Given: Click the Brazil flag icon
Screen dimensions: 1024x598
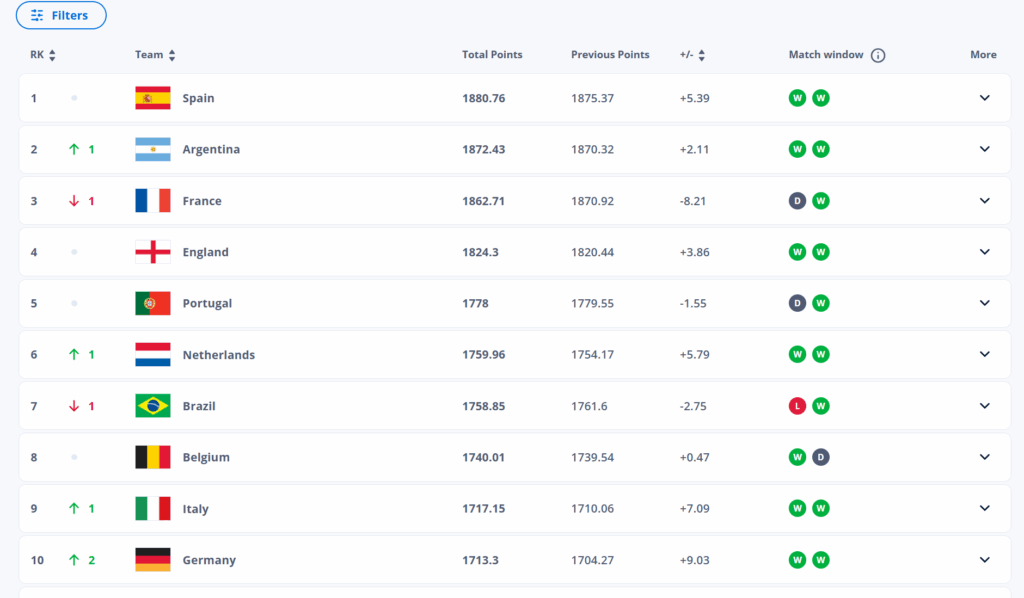Looking at the screenshot, I should click(153, 406).
